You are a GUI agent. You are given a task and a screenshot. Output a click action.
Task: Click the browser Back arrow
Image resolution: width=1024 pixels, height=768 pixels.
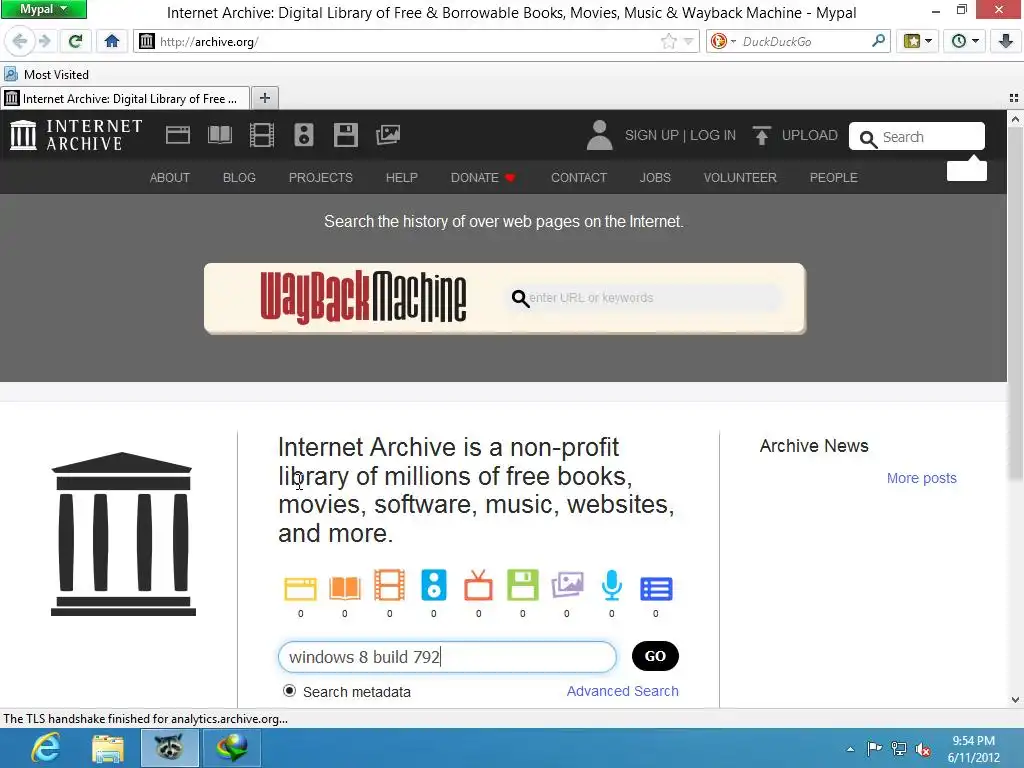point(20,42)
